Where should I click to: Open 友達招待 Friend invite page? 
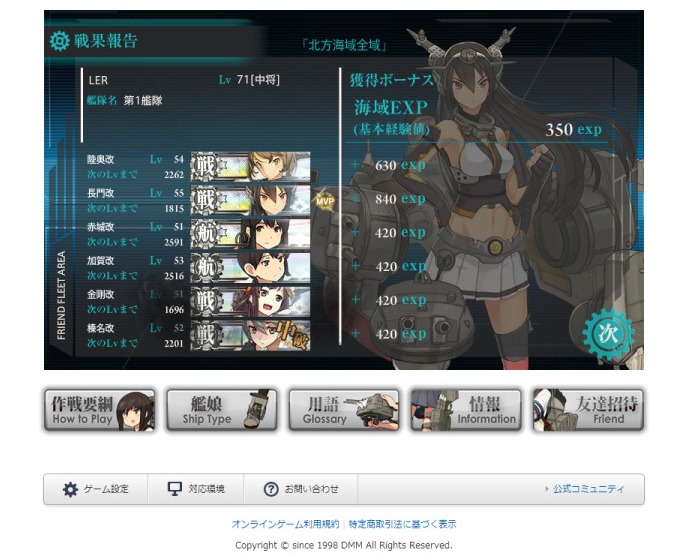click(588, 410)
